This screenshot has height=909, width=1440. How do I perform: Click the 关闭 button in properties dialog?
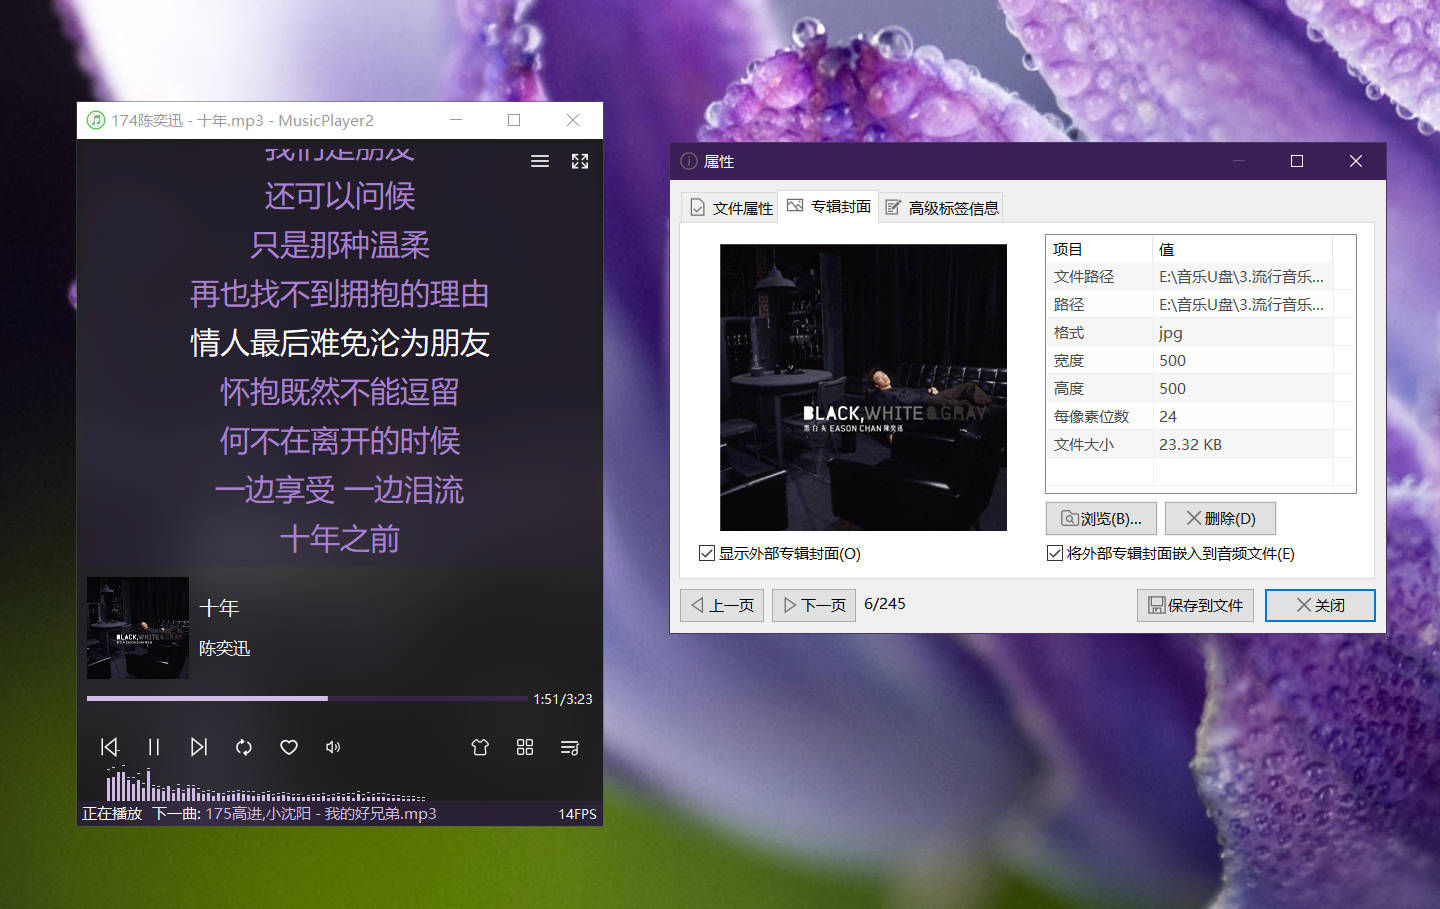click(x=1320, y=605)
